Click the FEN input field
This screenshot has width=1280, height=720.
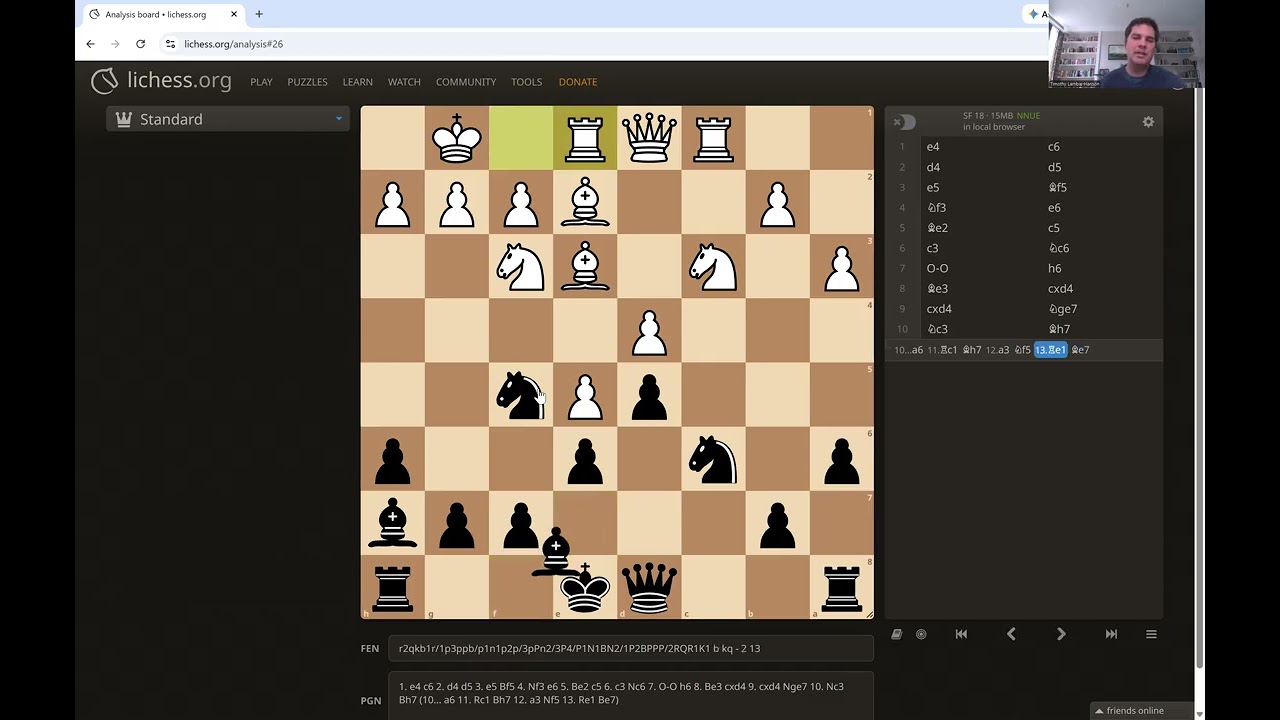(631, 648)
